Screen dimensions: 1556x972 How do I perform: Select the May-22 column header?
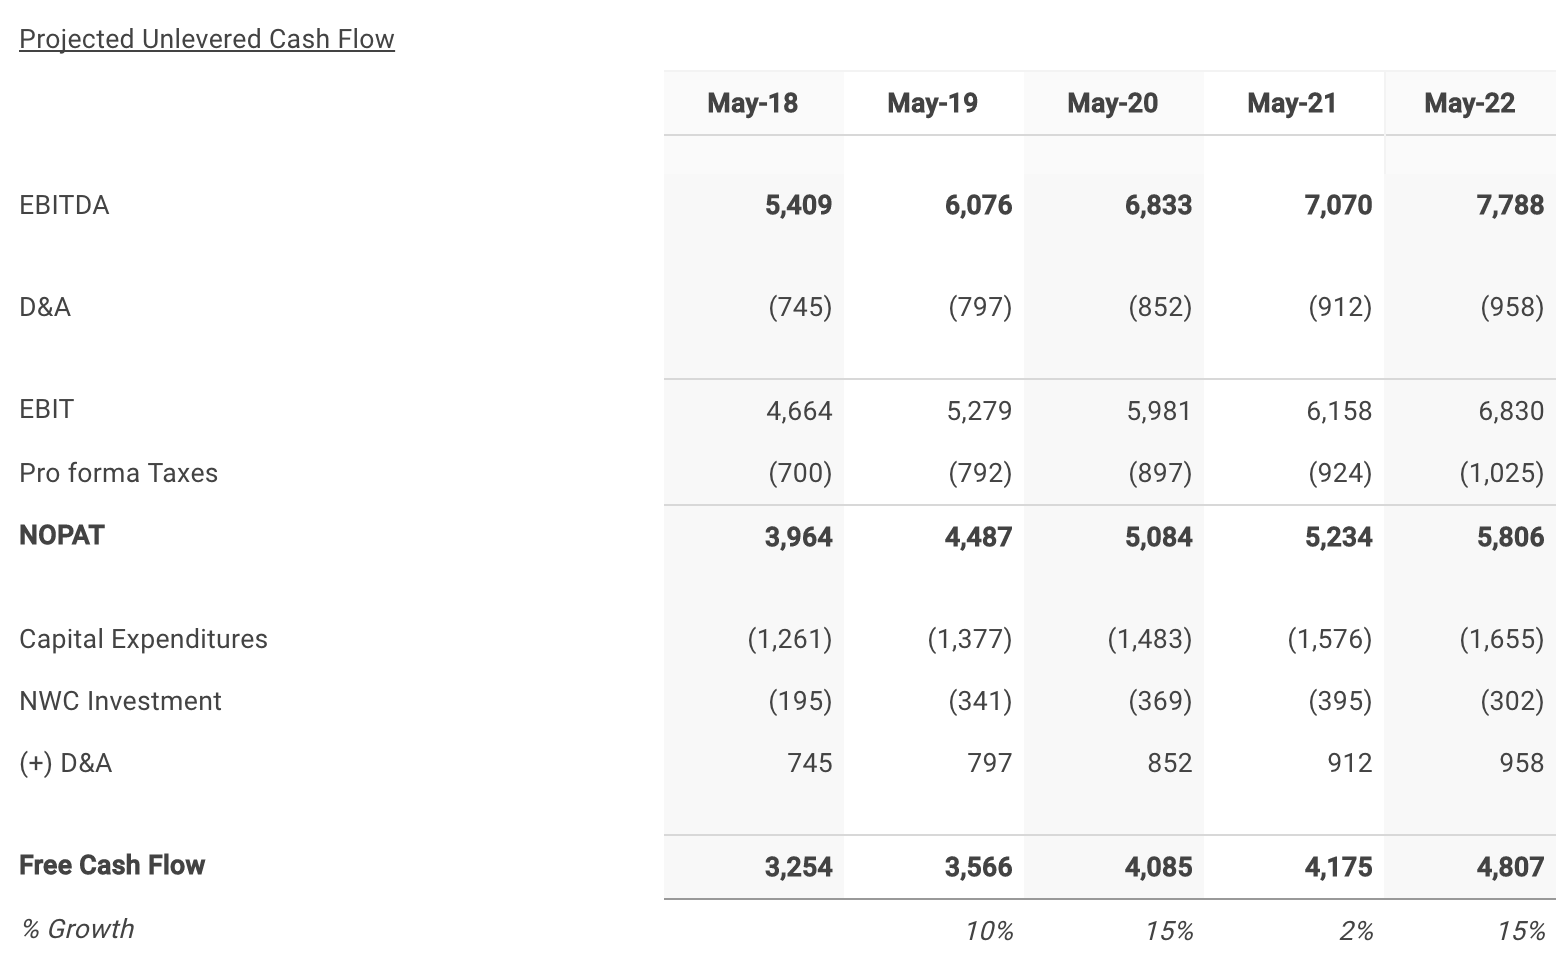click(1469, 103)
